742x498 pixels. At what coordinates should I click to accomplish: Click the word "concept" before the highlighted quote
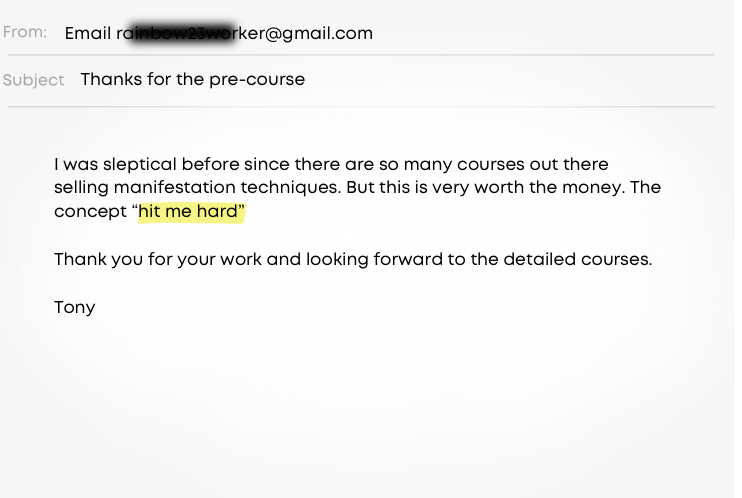tap(89, 211)
